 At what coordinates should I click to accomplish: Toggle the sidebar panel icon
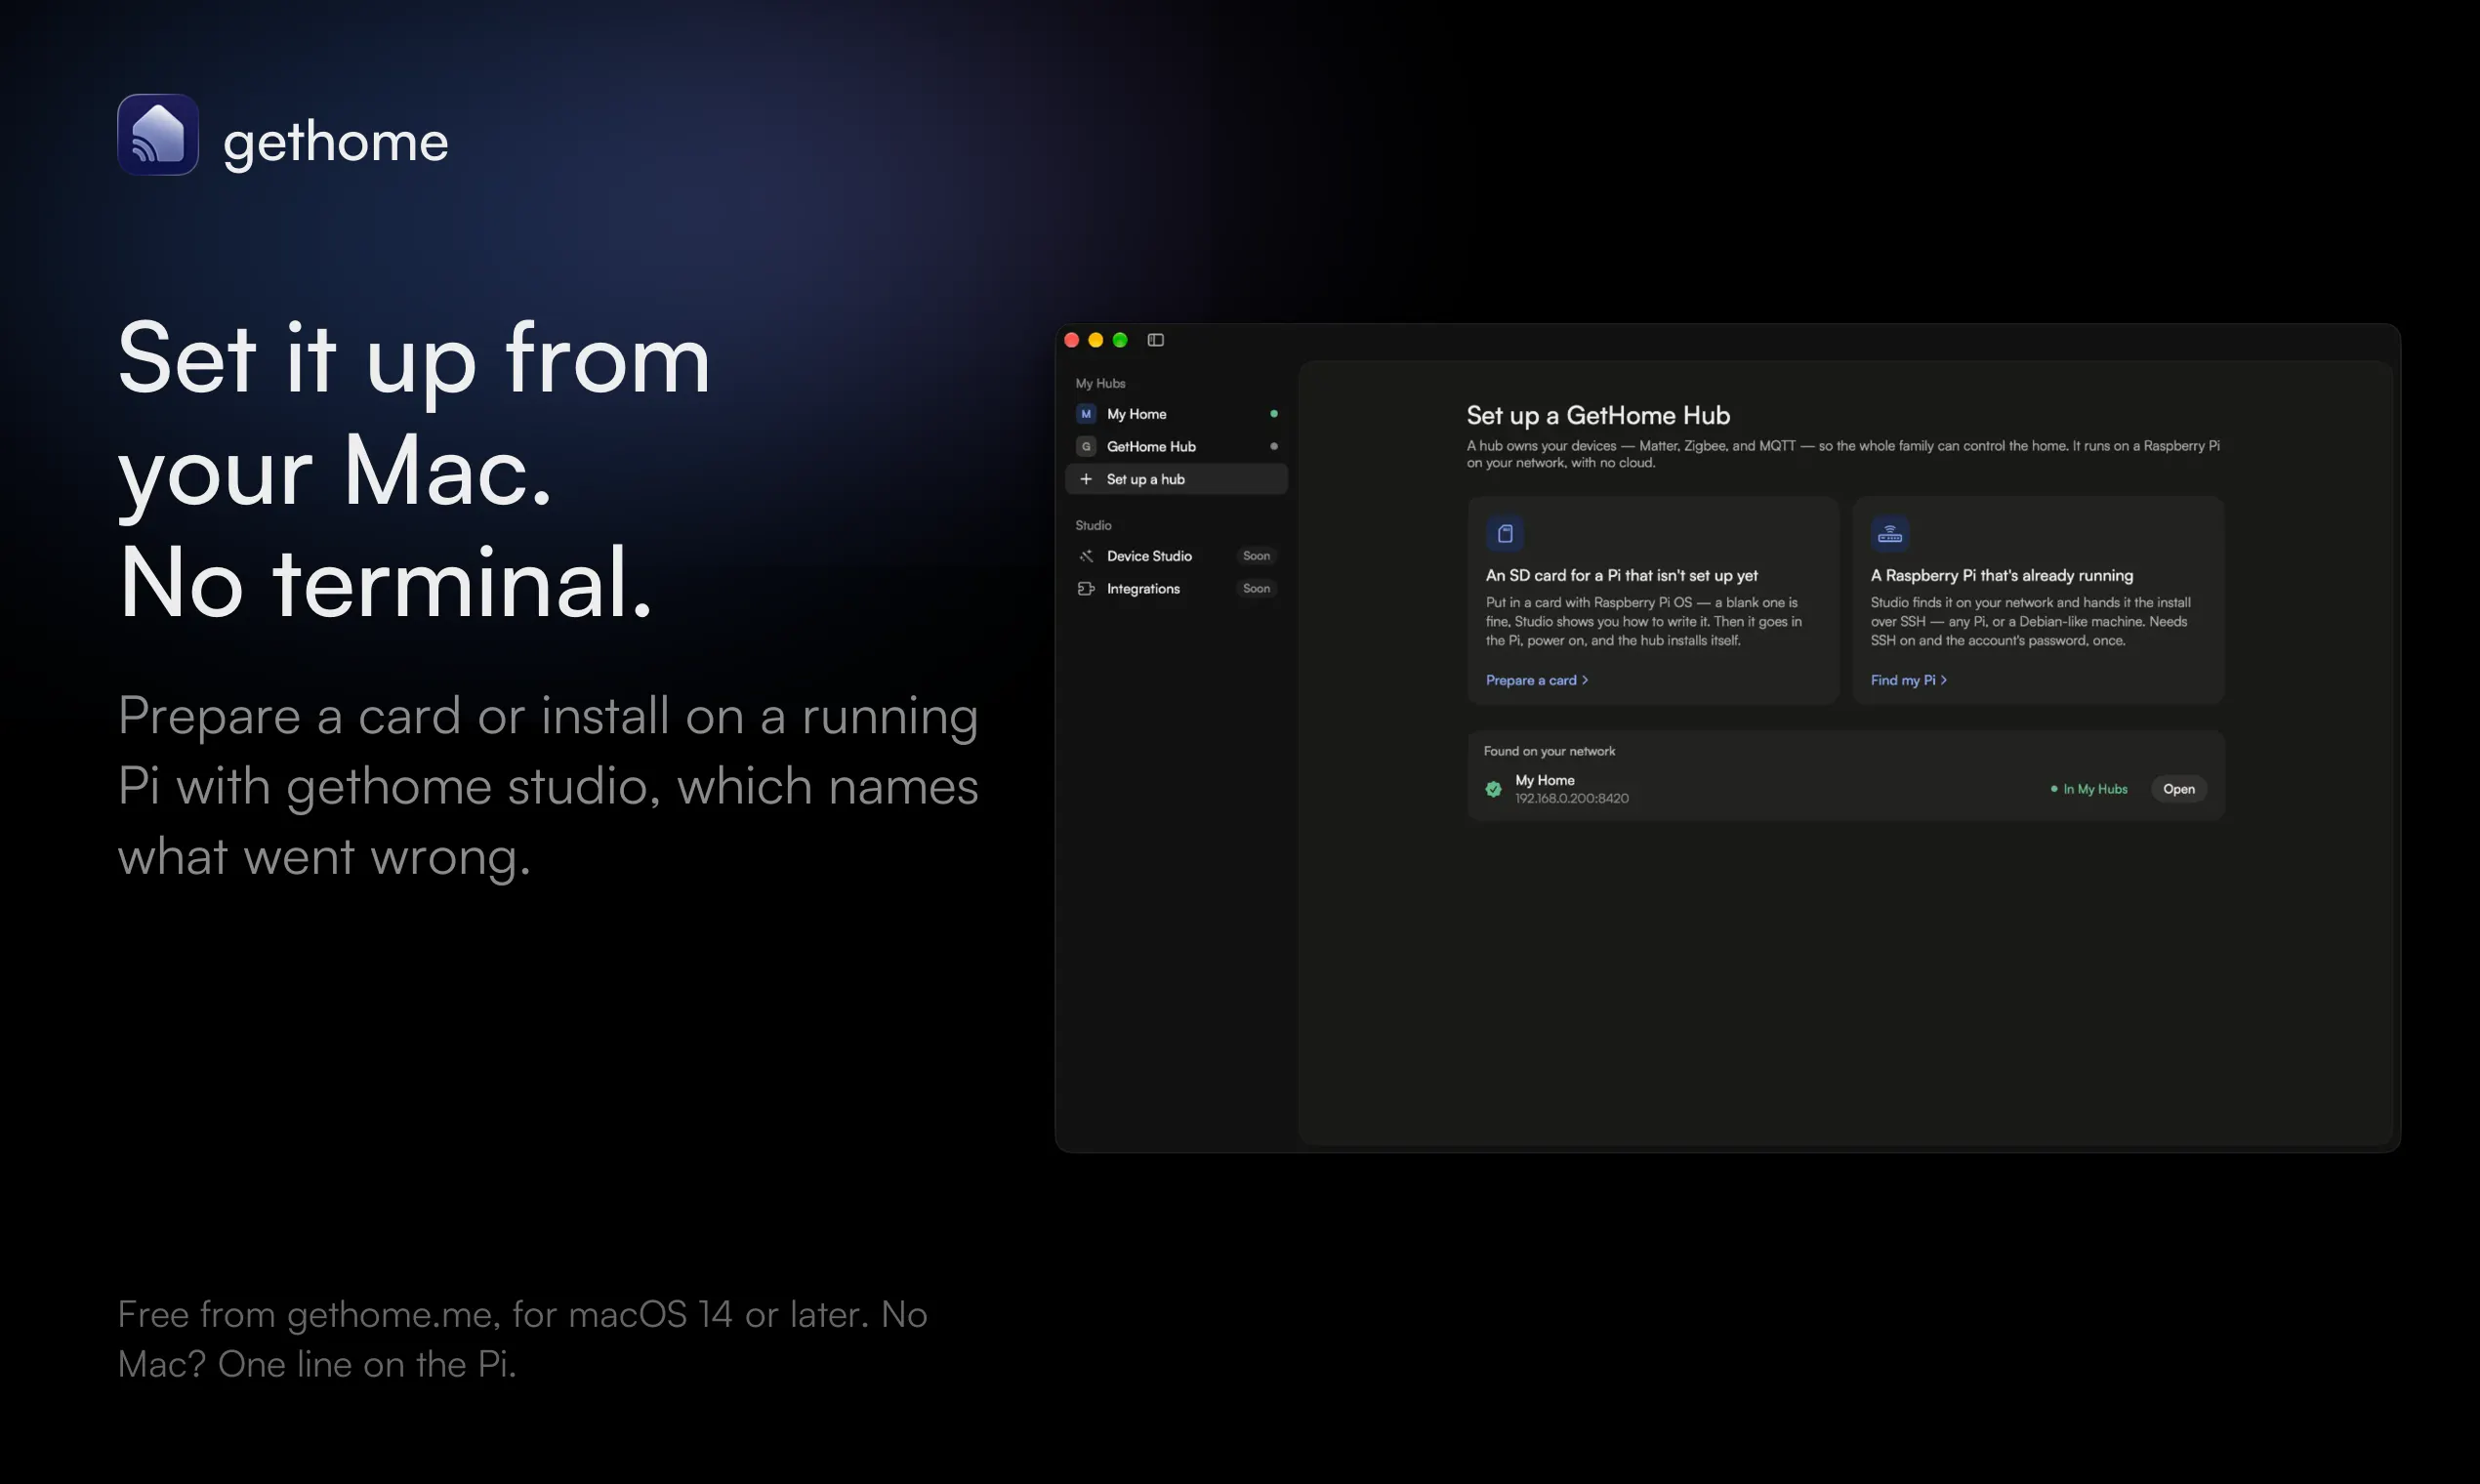1156,340
